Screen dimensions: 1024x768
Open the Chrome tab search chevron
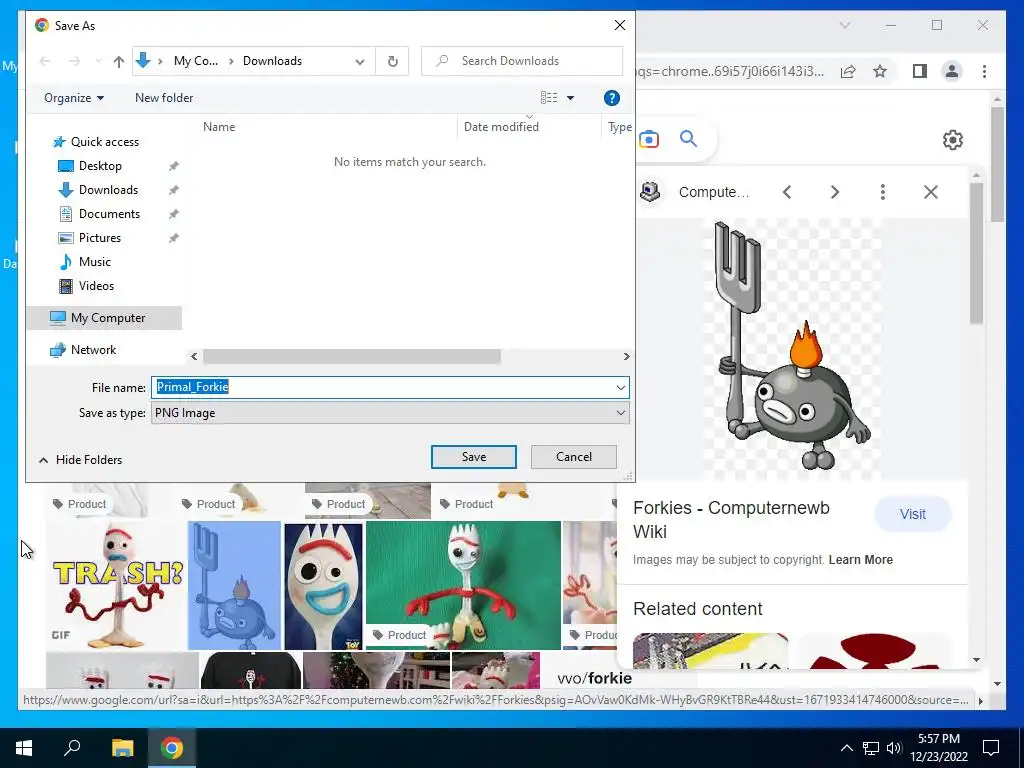coord(844,25)
